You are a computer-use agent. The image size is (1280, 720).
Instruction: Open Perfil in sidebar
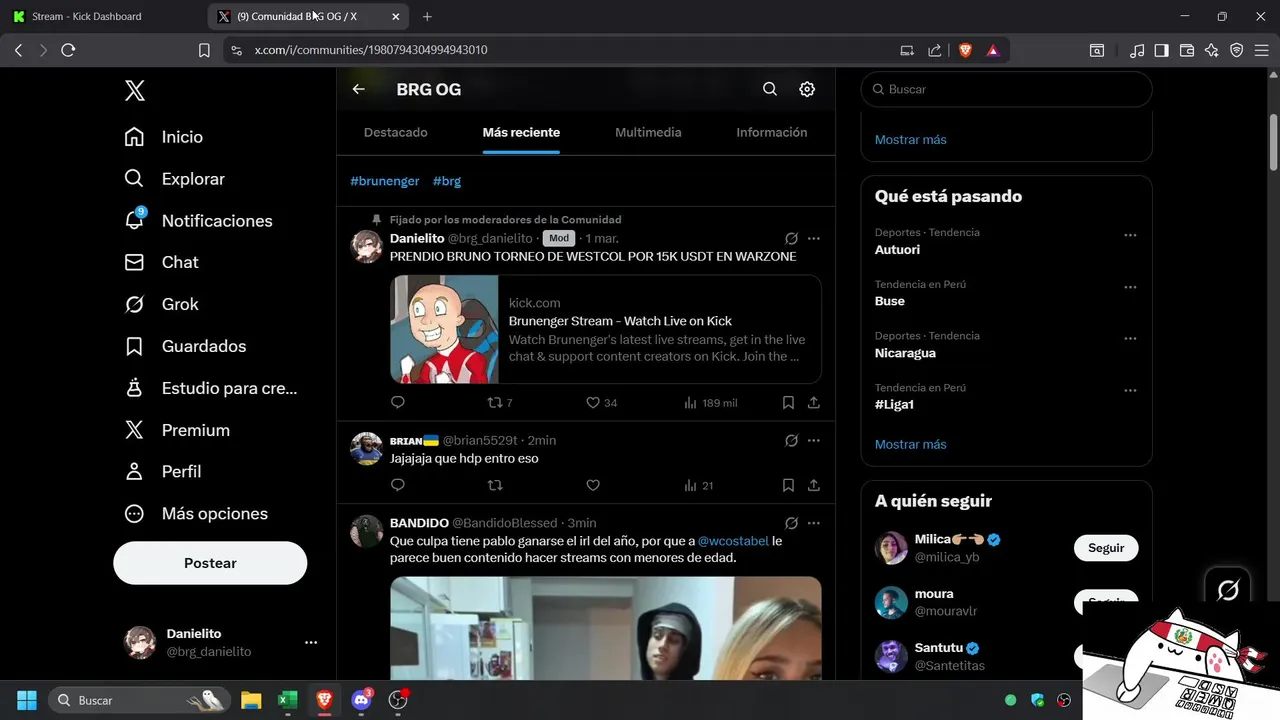point(162,471)
